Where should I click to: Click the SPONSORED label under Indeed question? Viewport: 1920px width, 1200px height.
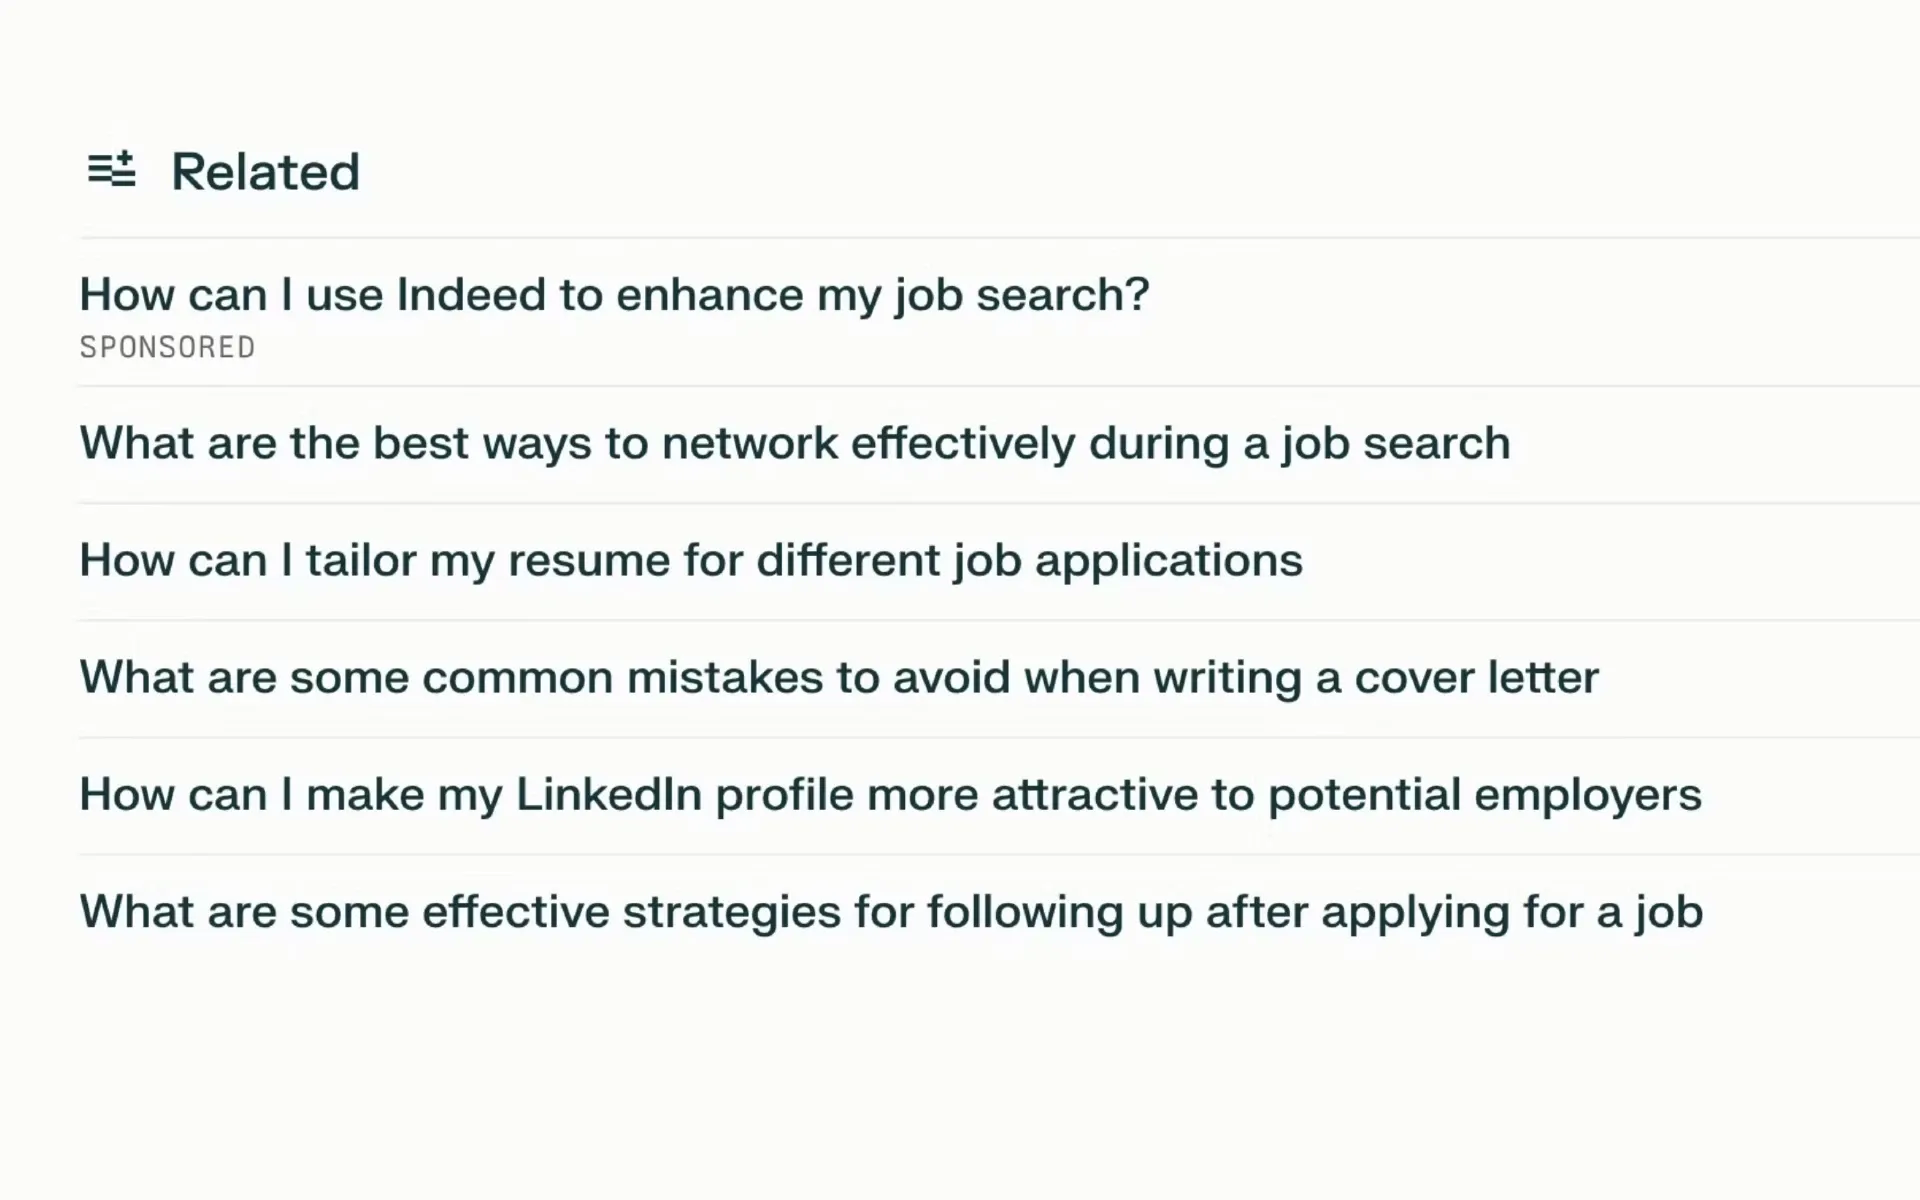tap(167, 347)
